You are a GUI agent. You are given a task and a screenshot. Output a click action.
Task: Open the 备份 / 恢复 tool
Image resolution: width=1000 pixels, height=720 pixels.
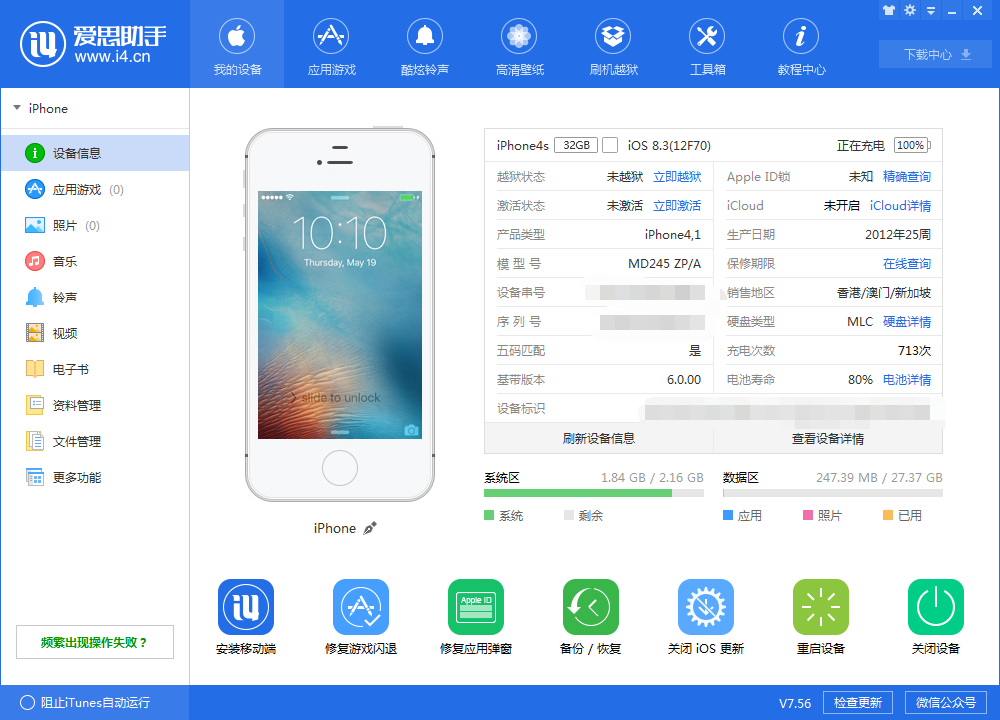point(591,607)
